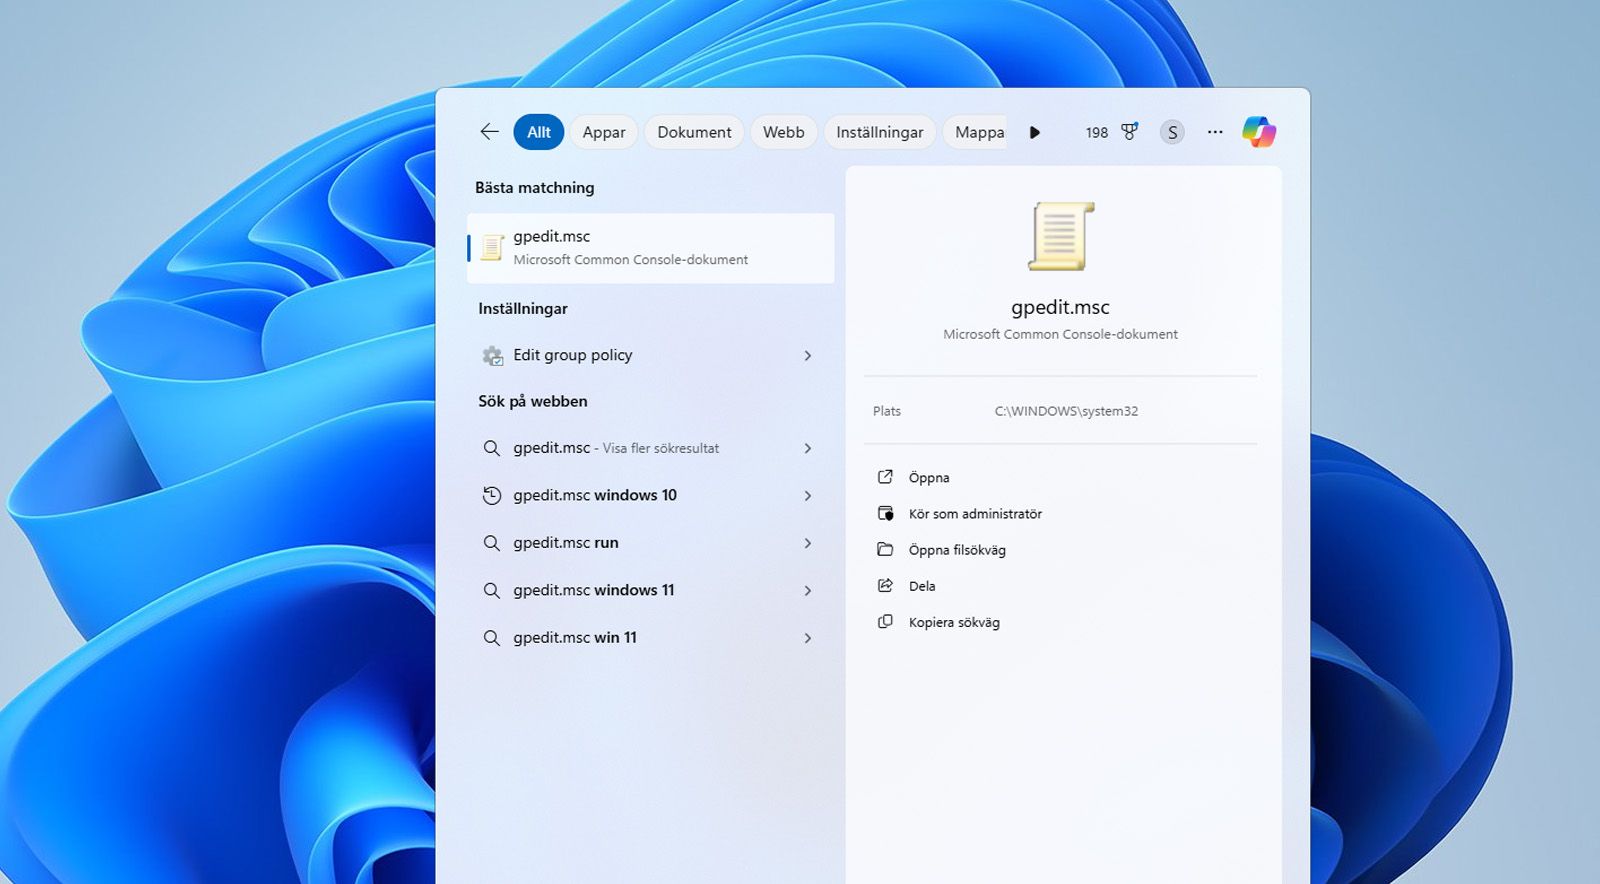Screen dimensions: 1600x884
Task: Select the gpedit.msc win 11 suggestion
Action: pyautogui.click(x=651, y=637)
